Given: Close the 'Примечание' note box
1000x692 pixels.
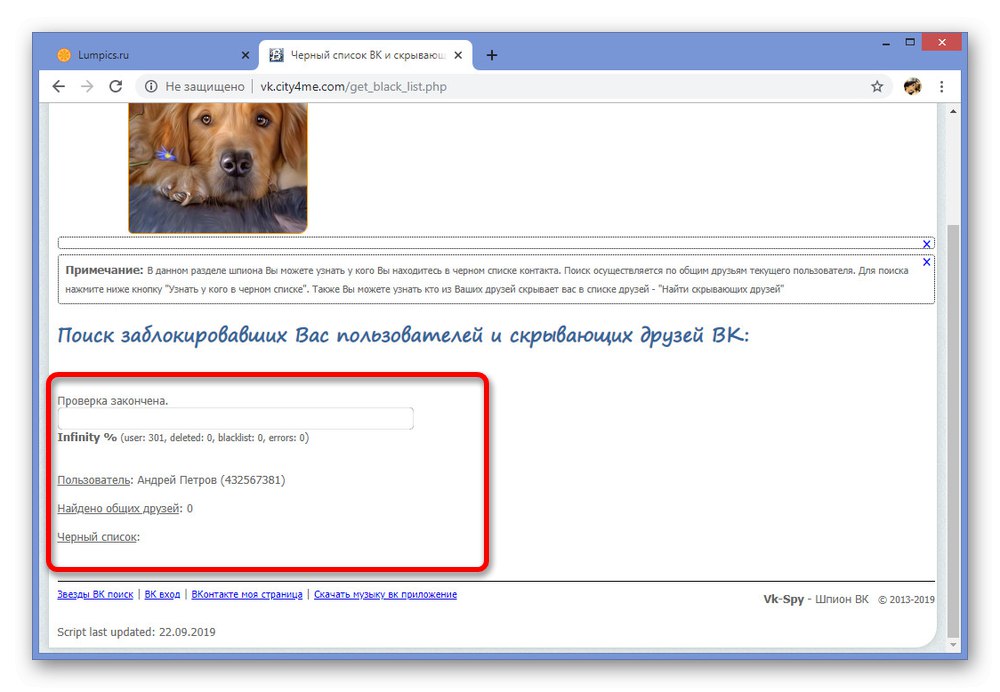Looking at the screenshot, I should [927, 261].
